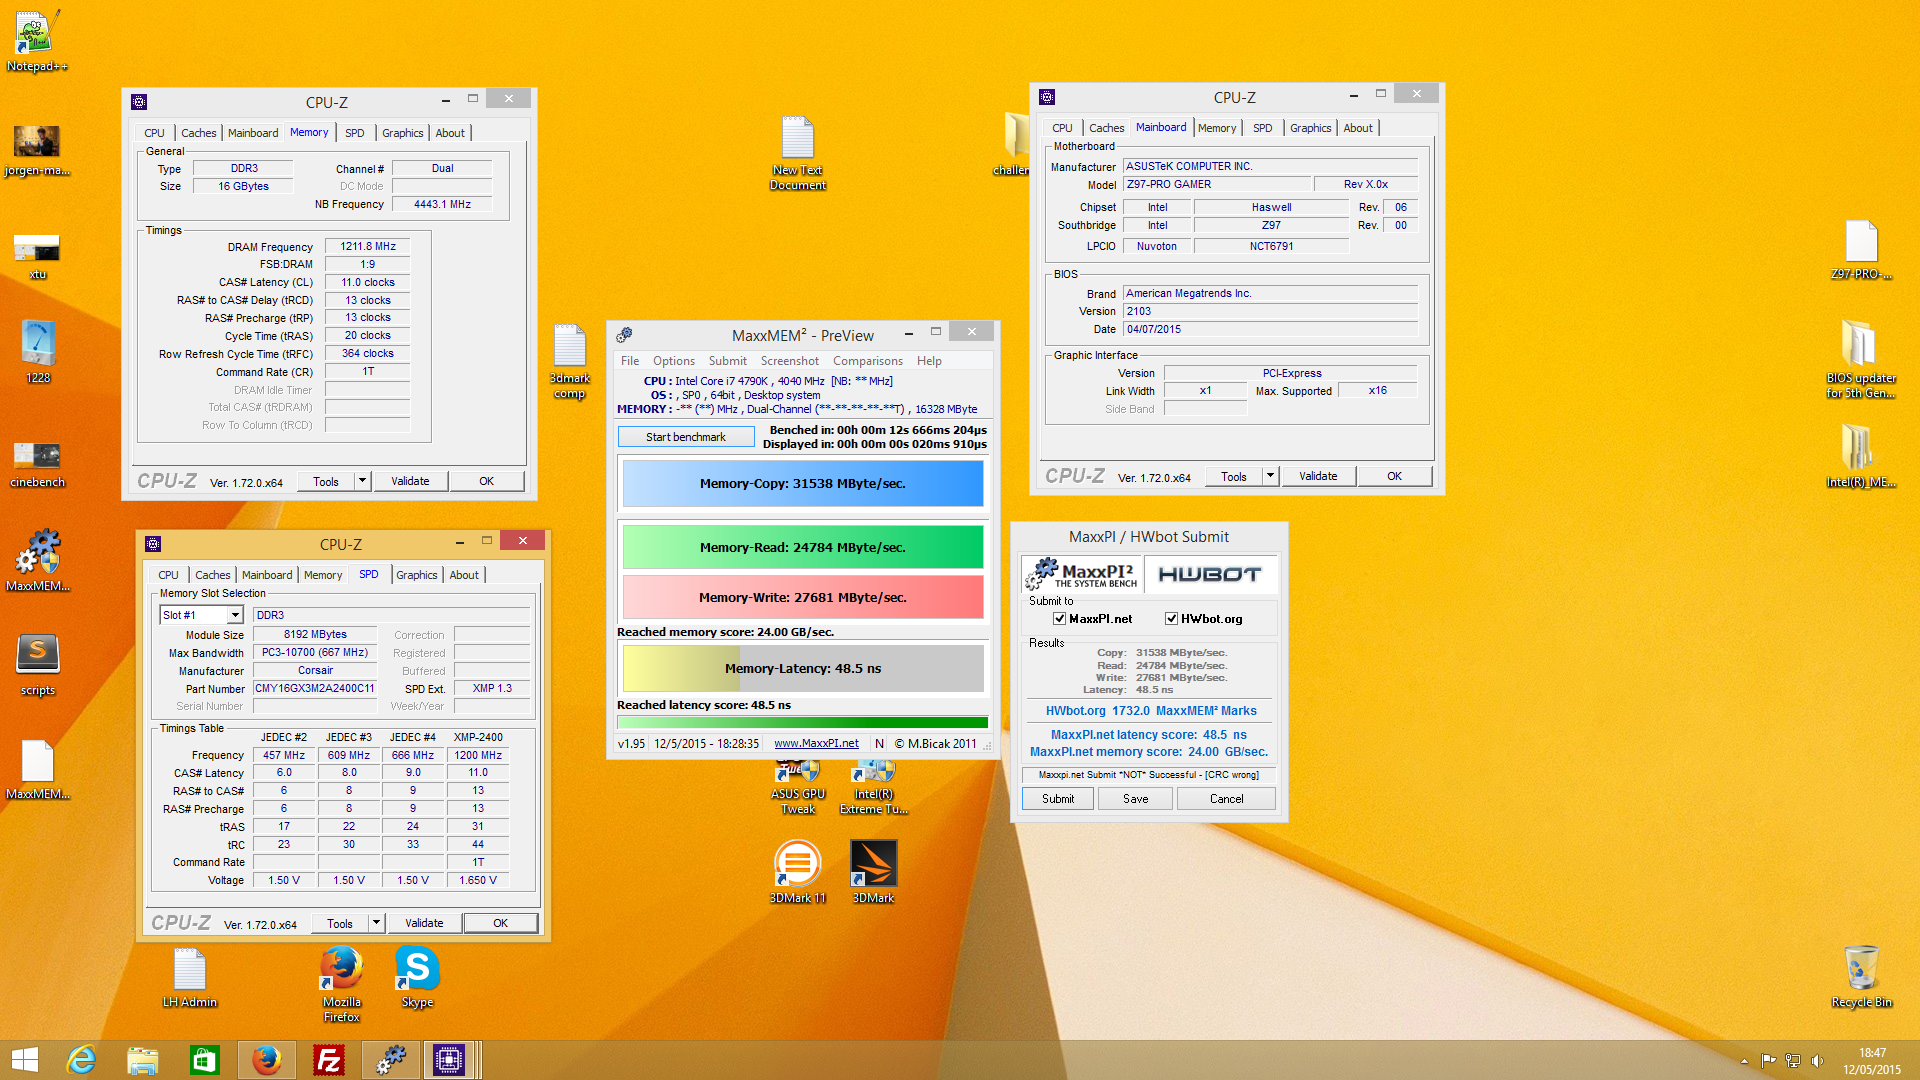The width and height of the screenshot is (1920, 1080).
Task: Open Notepad++ desktop icon
Action: (37, 40)
